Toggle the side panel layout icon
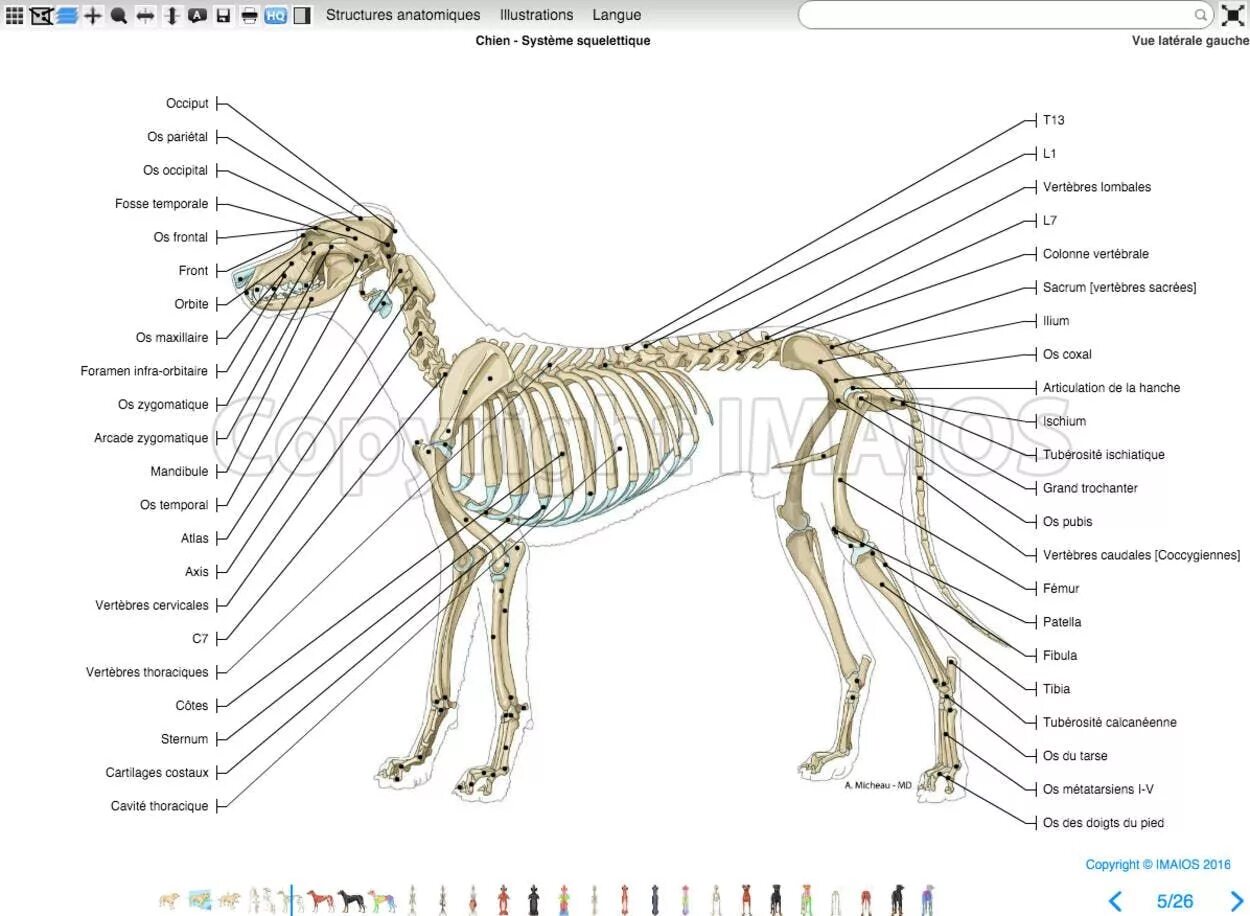Screen dimensions: 1250x916 [x=302, y=15]
